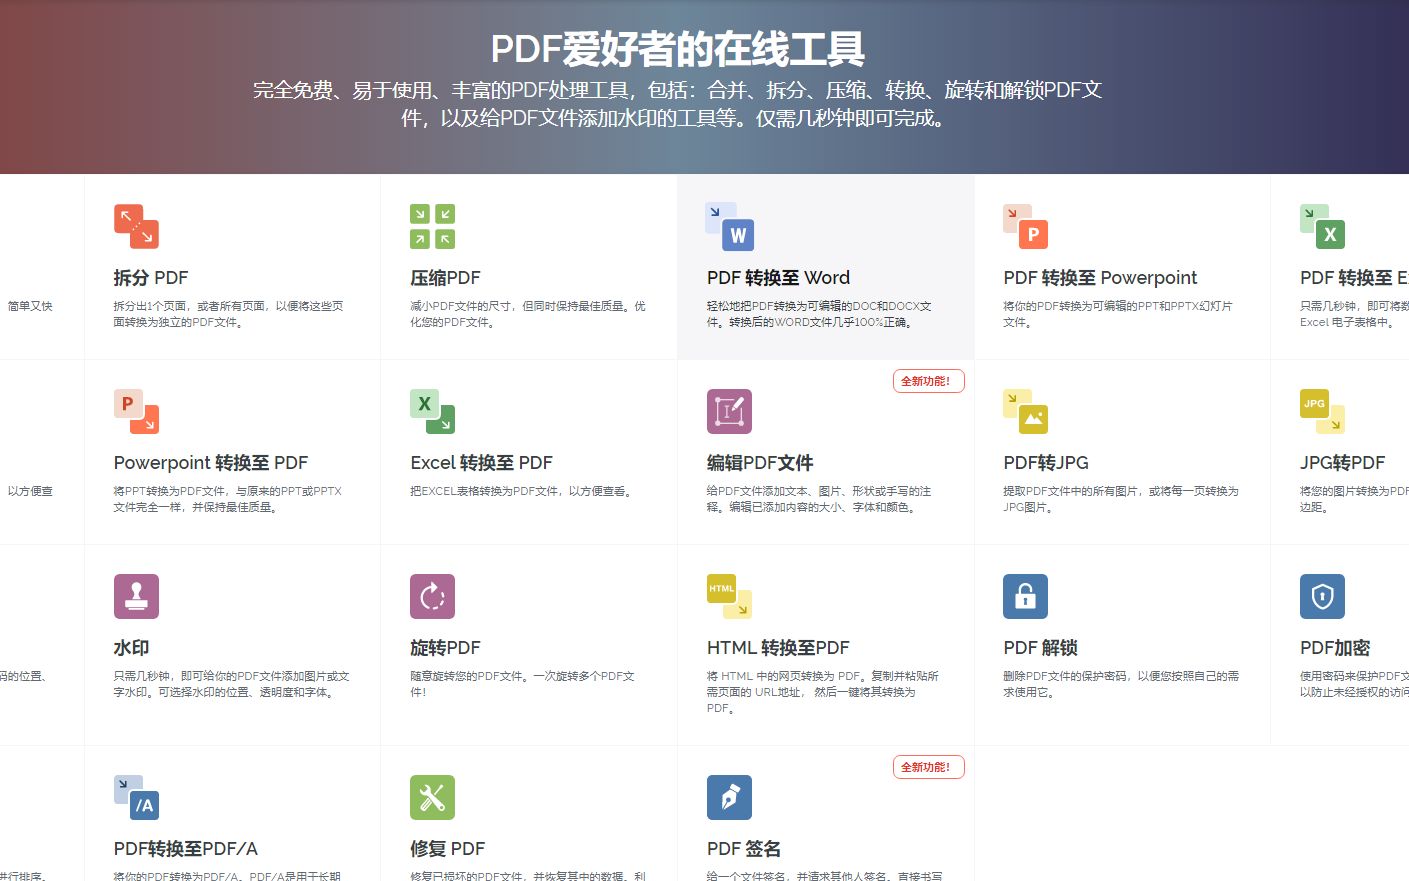
Task: Click the description text under 拆分 PDF
Action: point(229,314)
